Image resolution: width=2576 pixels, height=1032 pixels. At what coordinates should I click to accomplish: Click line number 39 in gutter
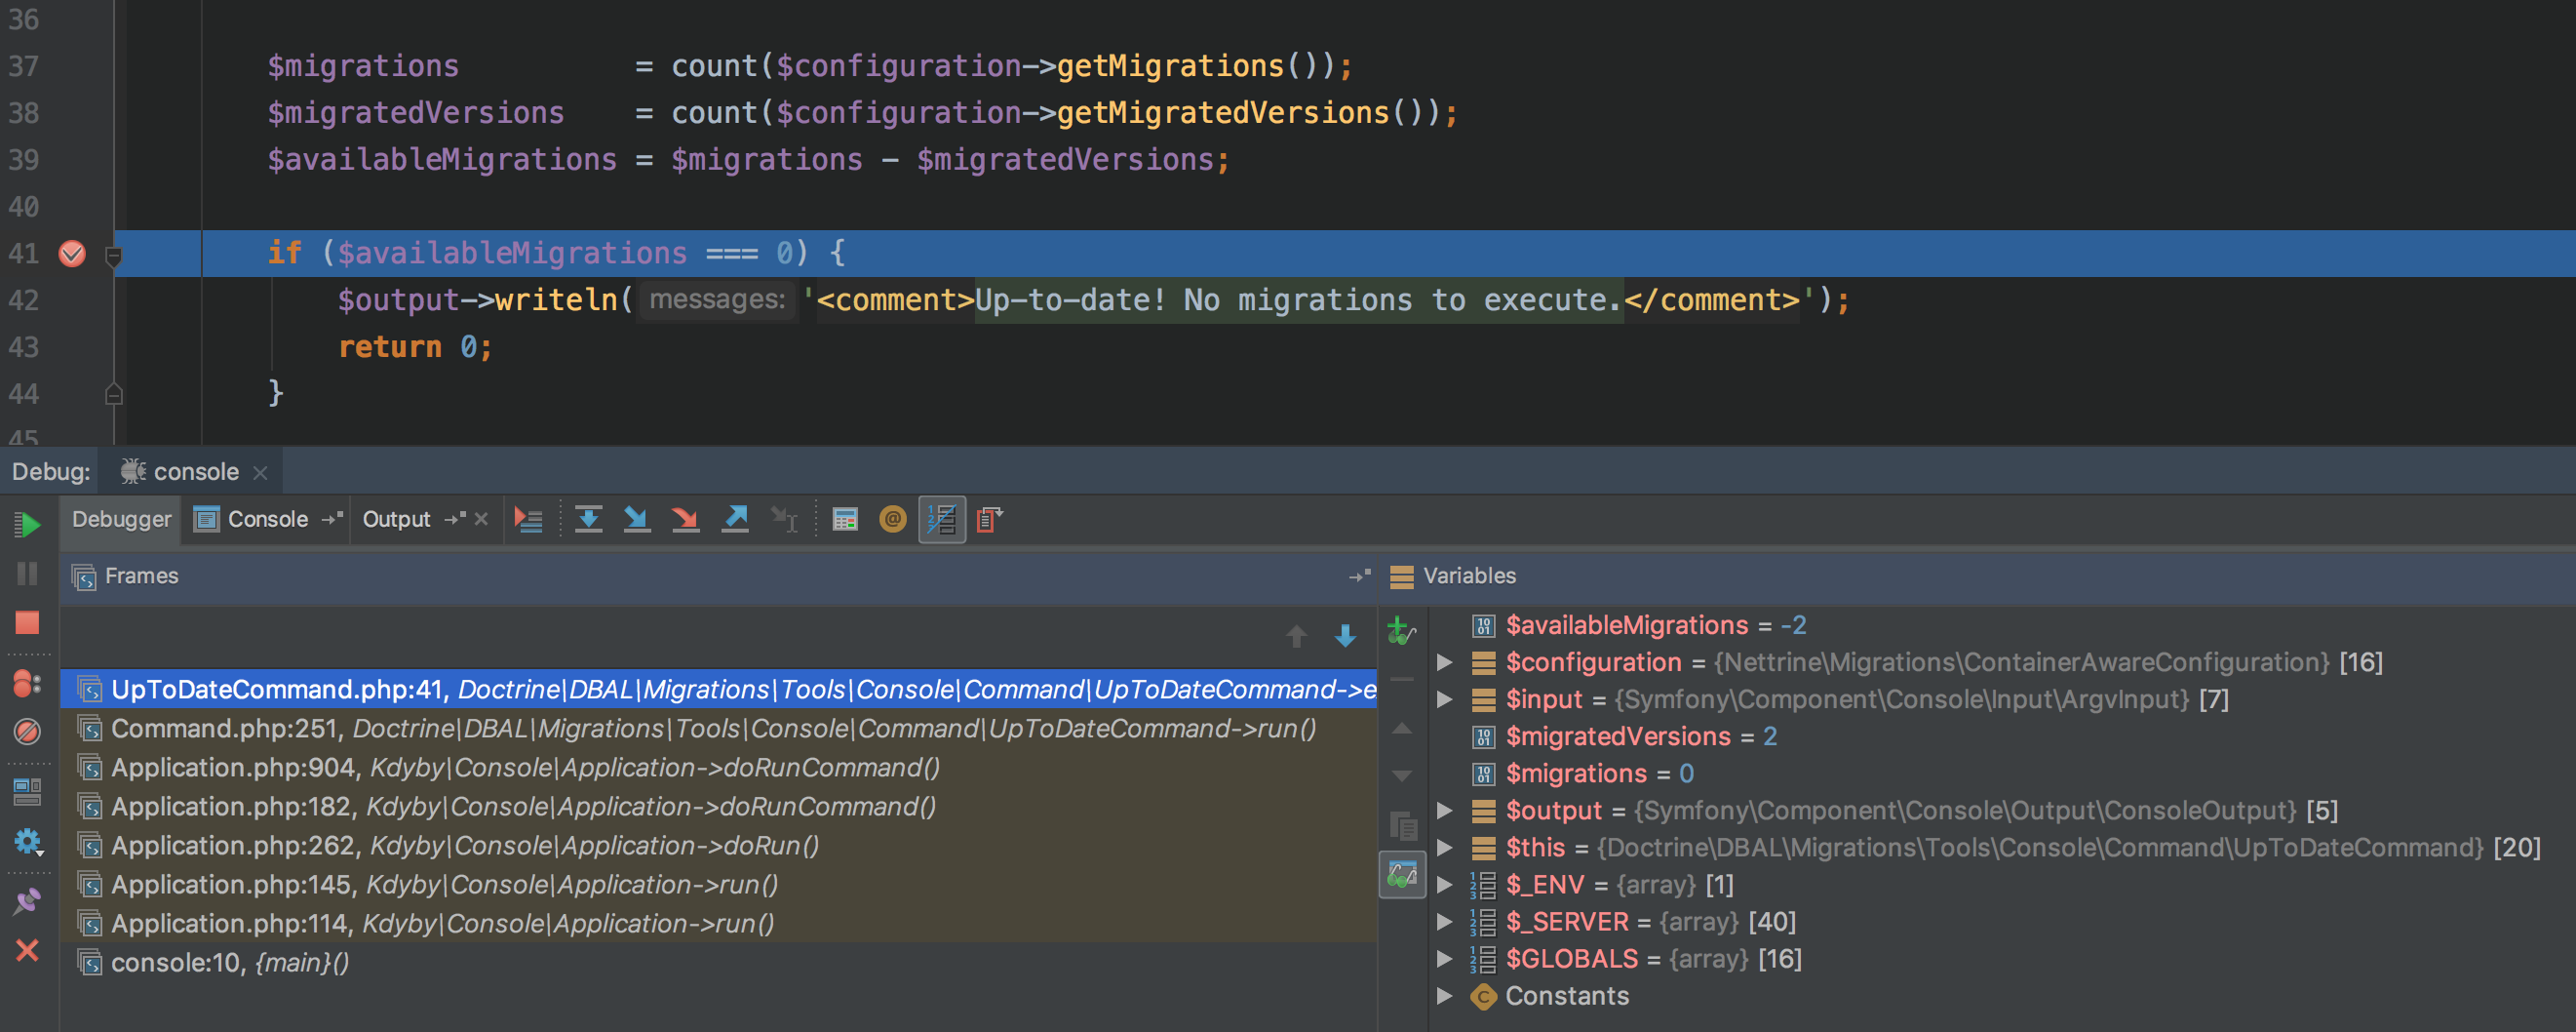23,160
